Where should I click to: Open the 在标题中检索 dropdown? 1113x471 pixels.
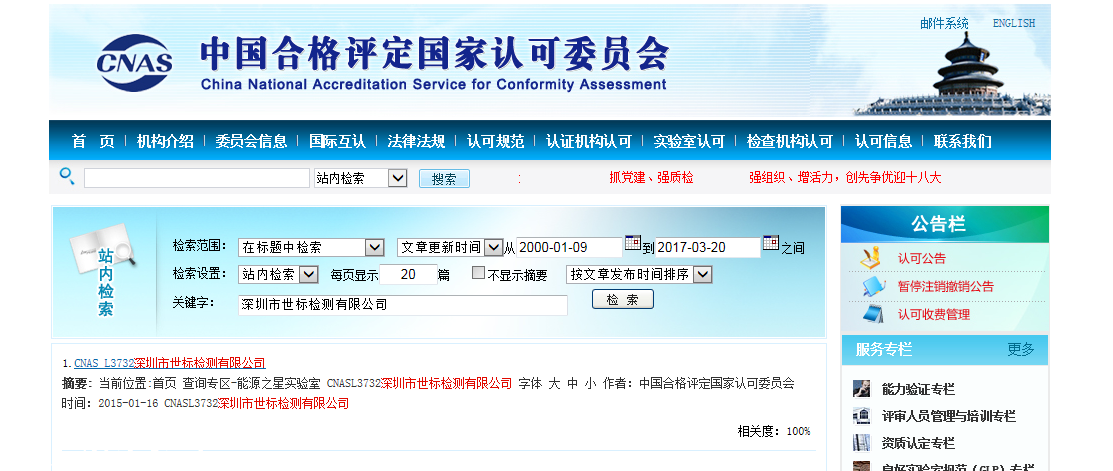coord(311,247)
